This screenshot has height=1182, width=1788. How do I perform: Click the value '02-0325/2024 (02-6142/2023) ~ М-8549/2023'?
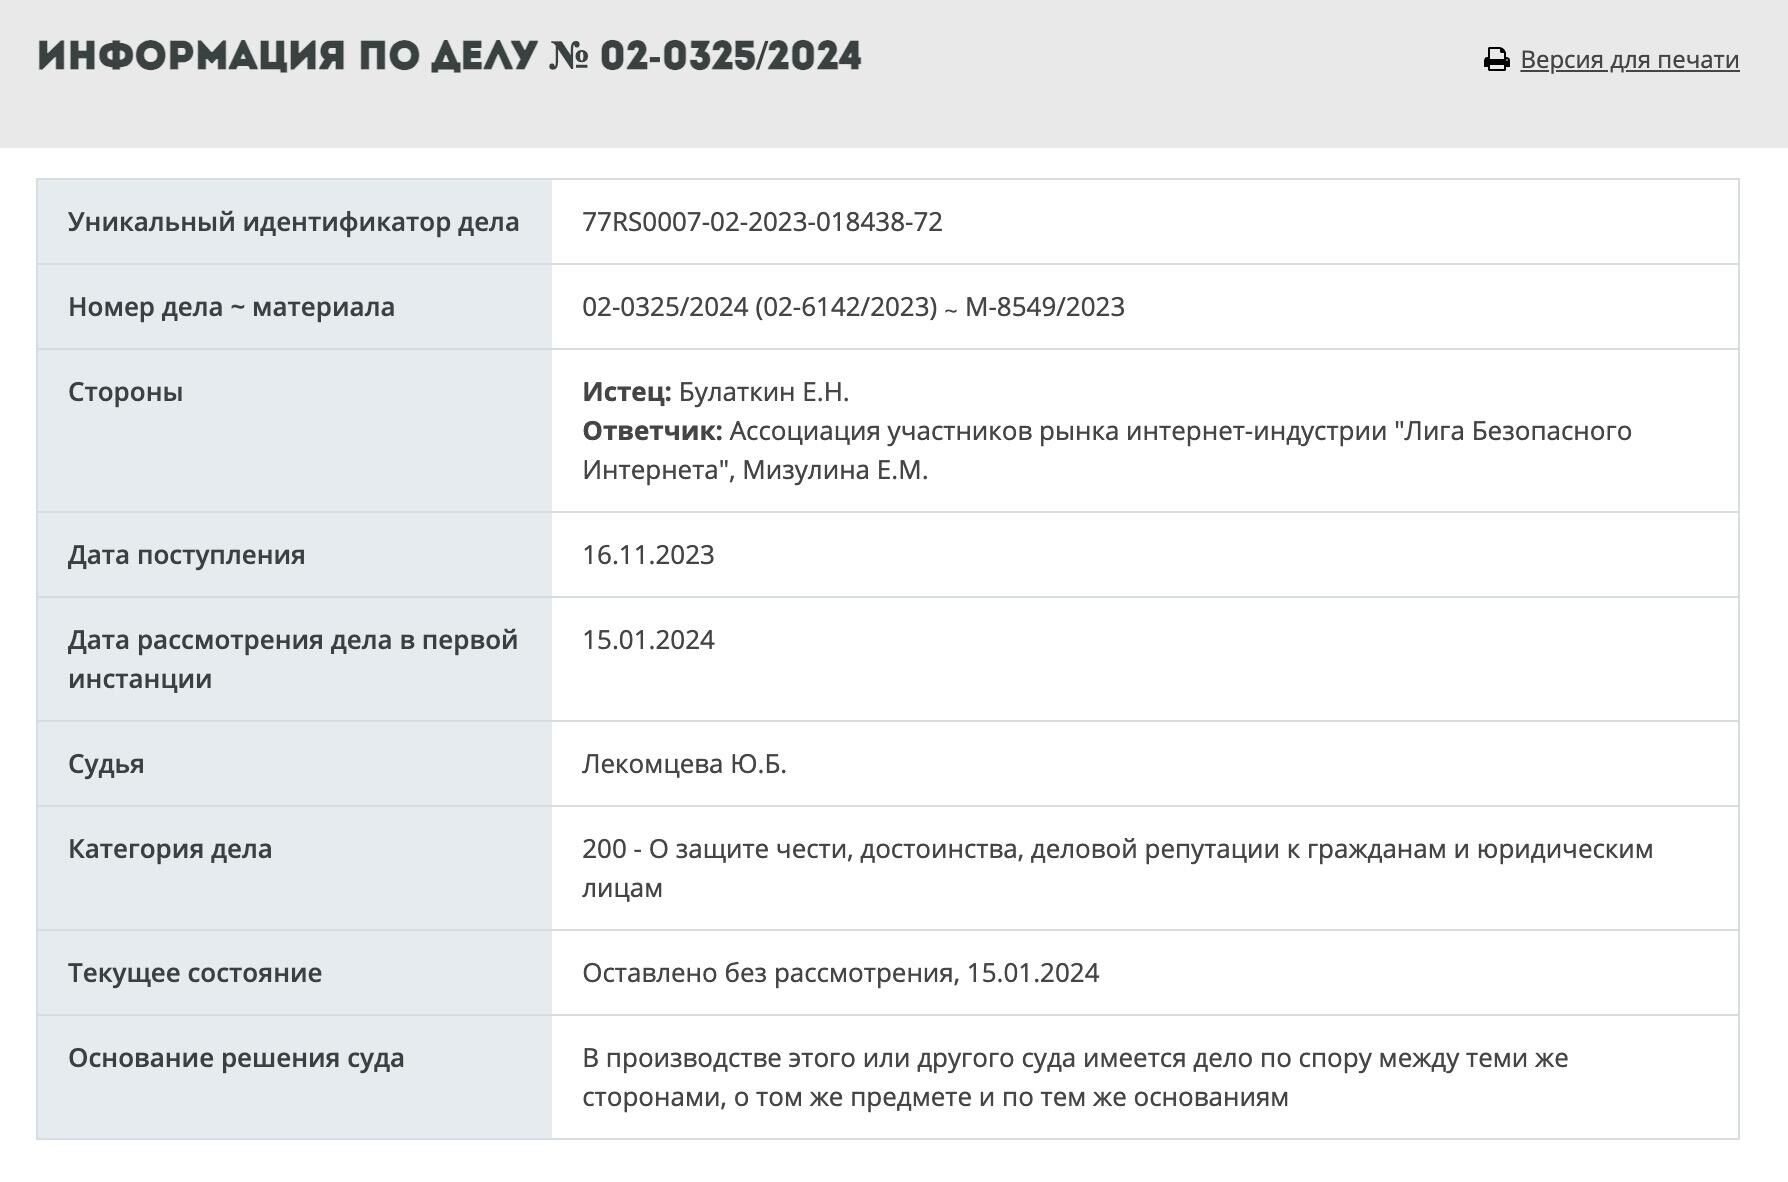coord(853,307)
